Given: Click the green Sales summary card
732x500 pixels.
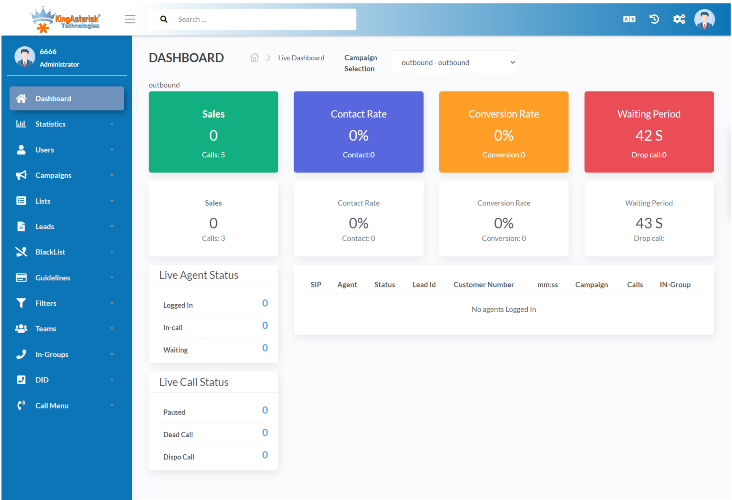Looking at the screenshot, I should 213,132.
